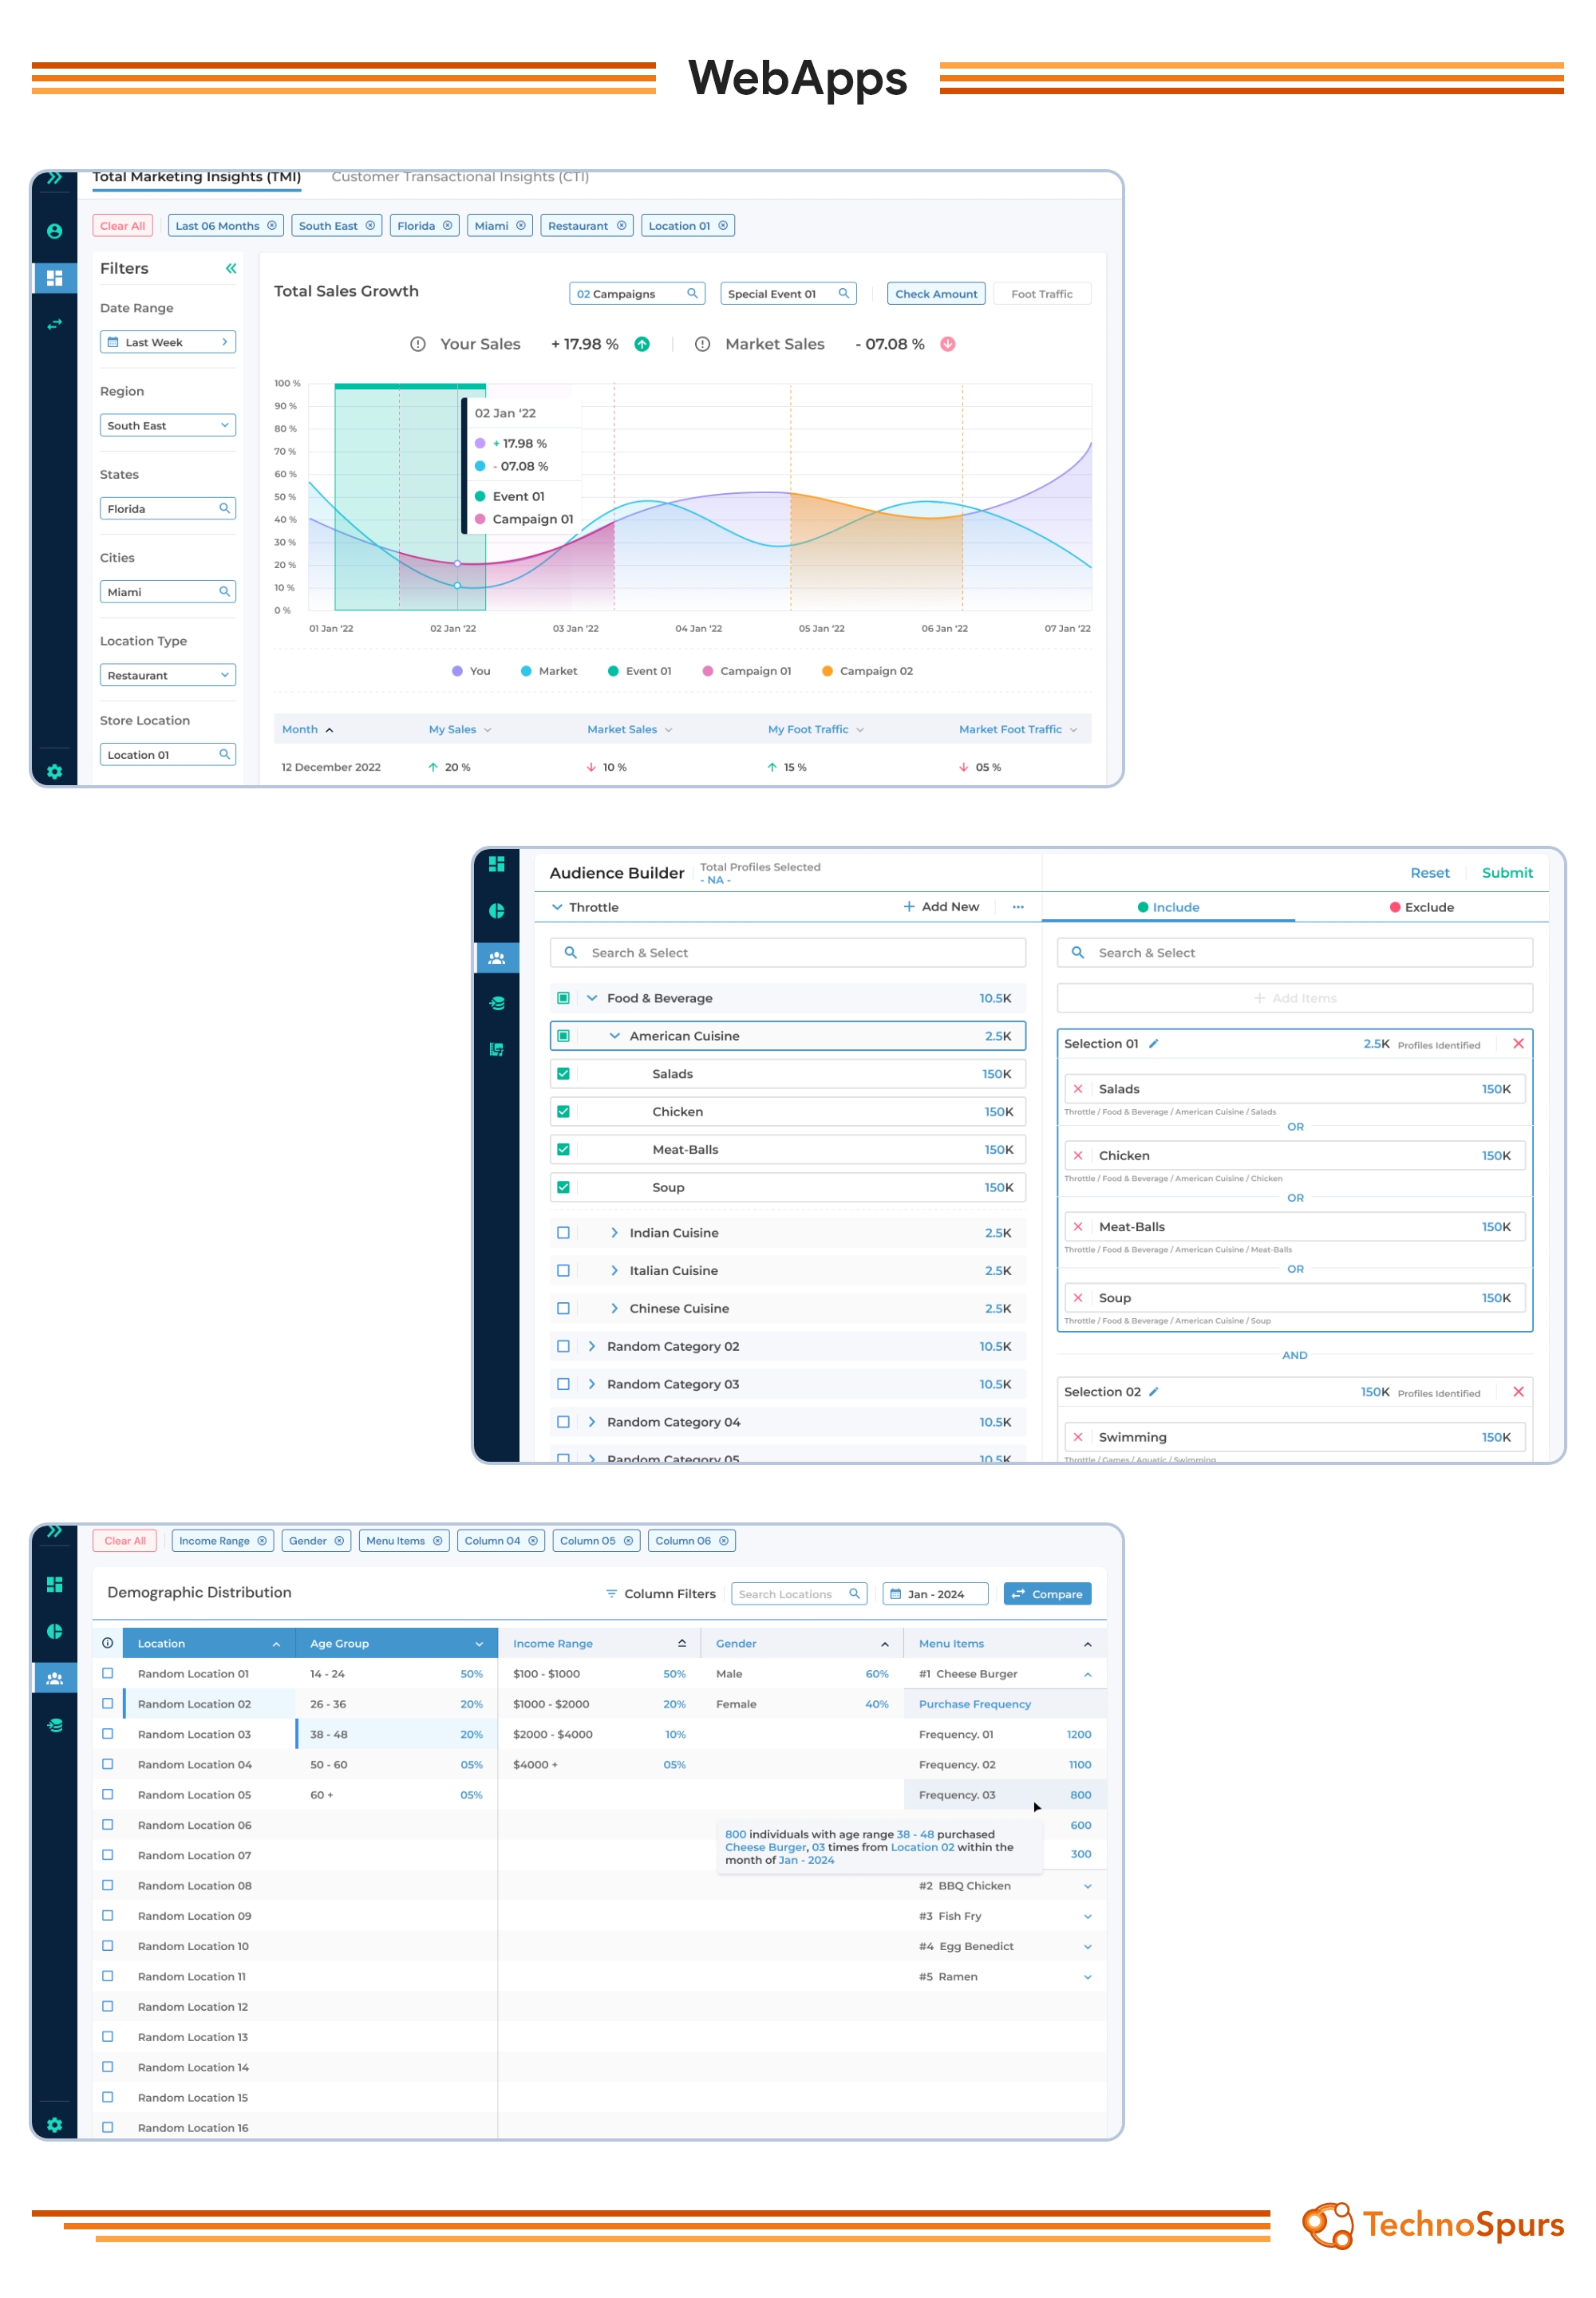Remove the Selection 01 group with red X
Image resolution: width=1596 pixels, height=2298 pixels.
pyautogui.click(x=1517, y=1043)
